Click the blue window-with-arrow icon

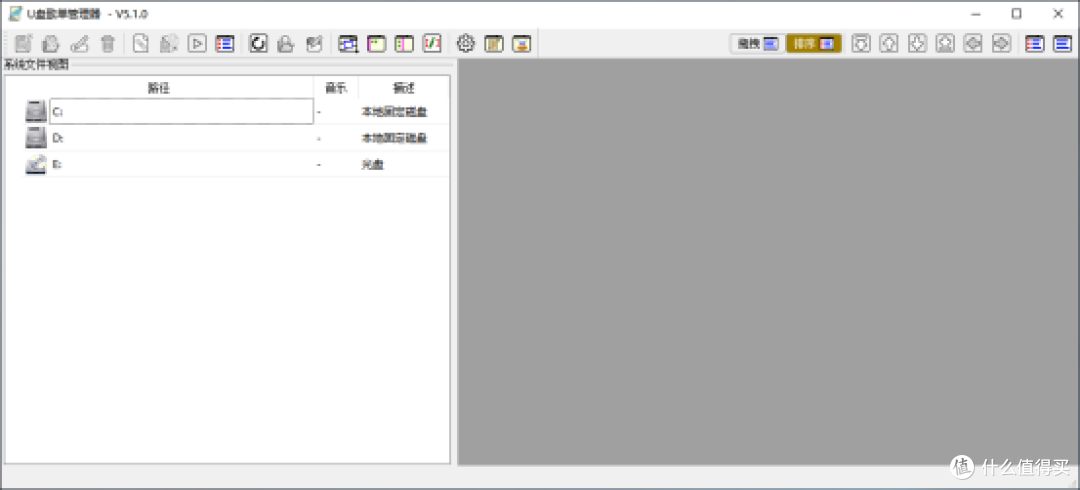pyautogui.click(x=349, y=44)
